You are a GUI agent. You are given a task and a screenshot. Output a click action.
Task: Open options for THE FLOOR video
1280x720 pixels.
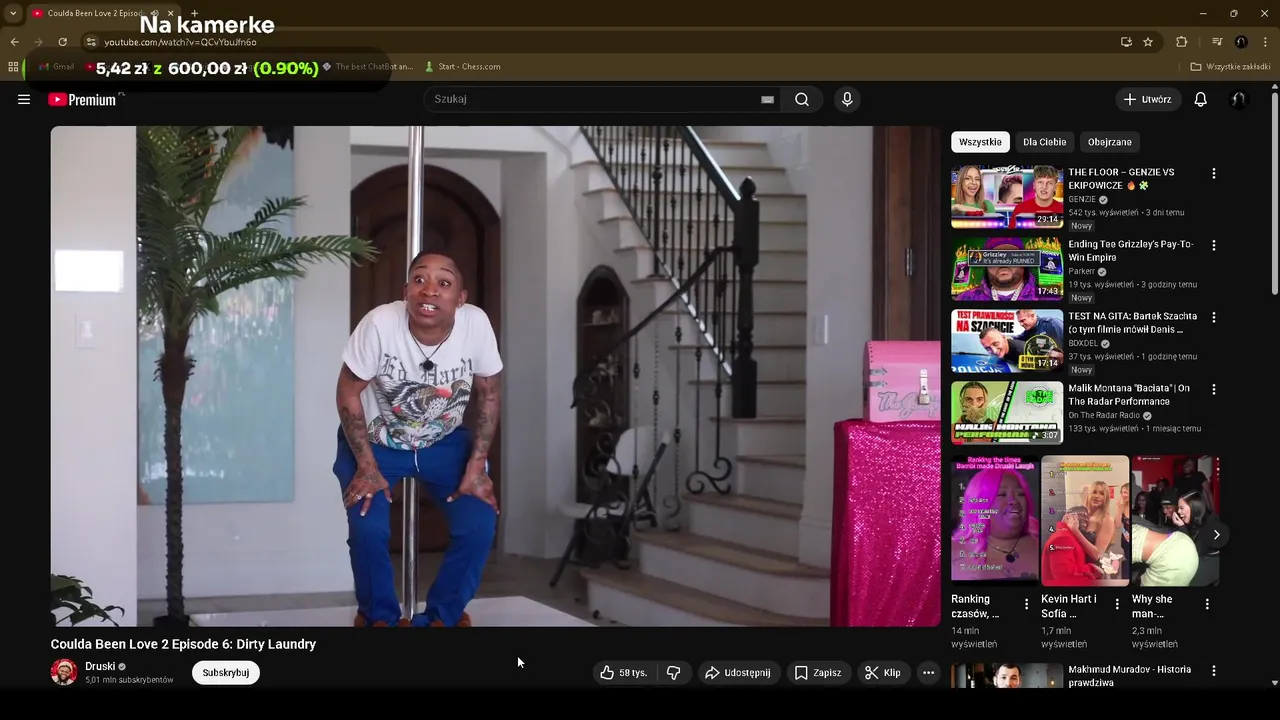pyautogui.click(x=1214, y=173)
